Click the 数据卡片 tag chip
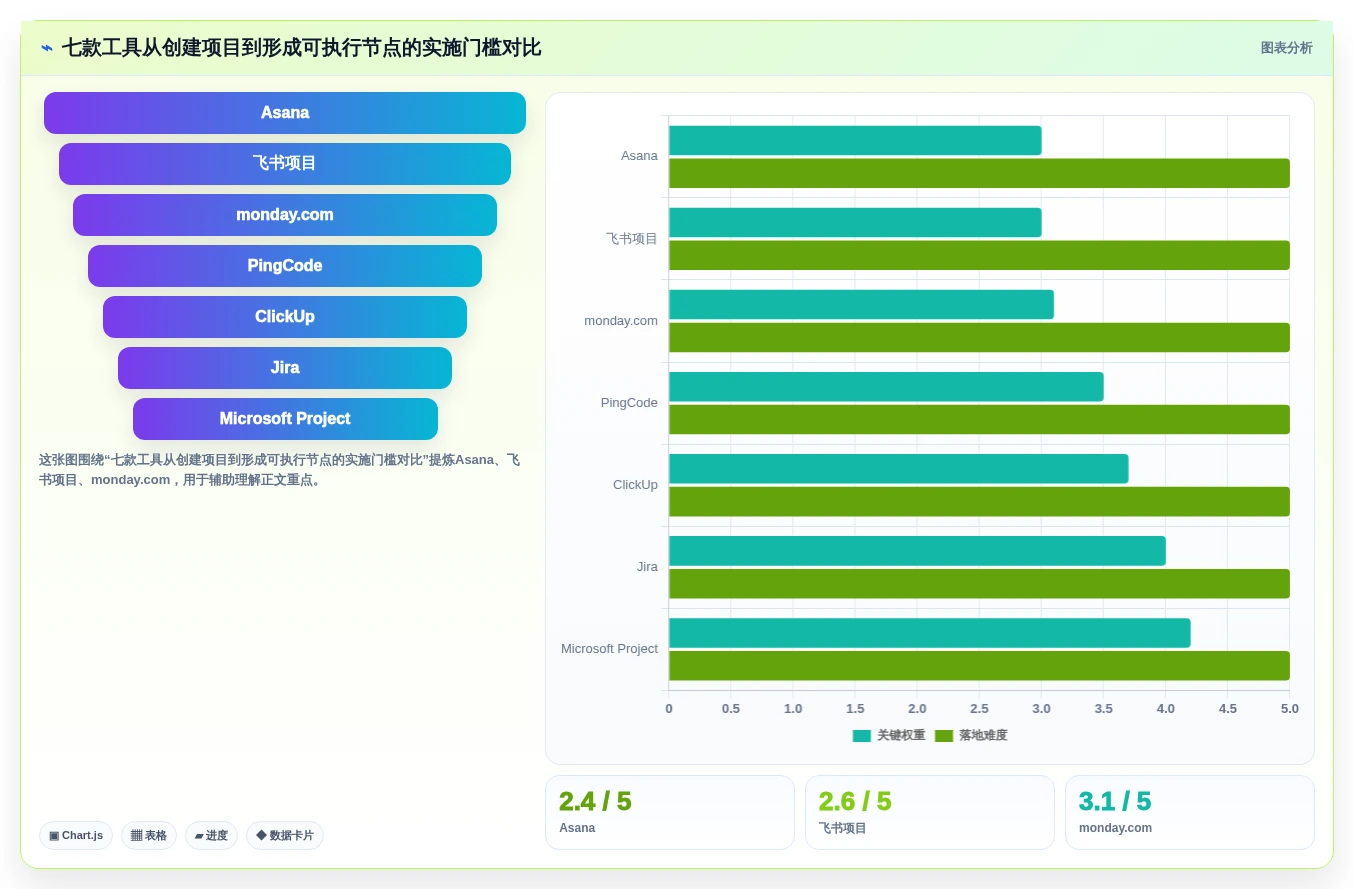This screenshot has height=889, width=1354. click(285, 835)
